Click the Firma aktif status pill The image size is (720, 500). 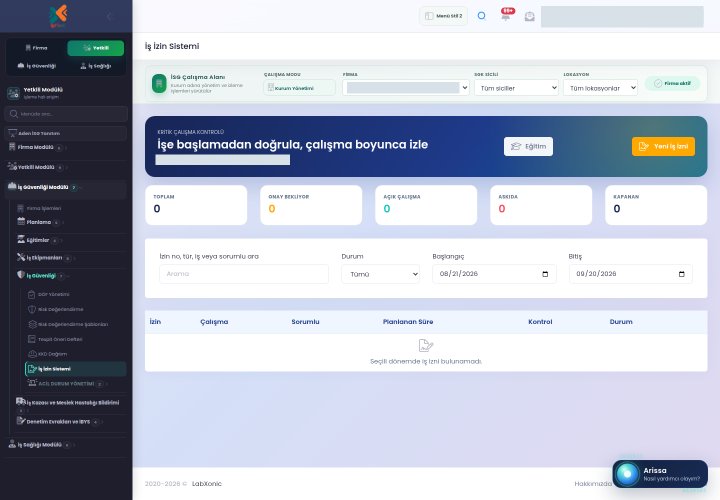coord(672,84)
